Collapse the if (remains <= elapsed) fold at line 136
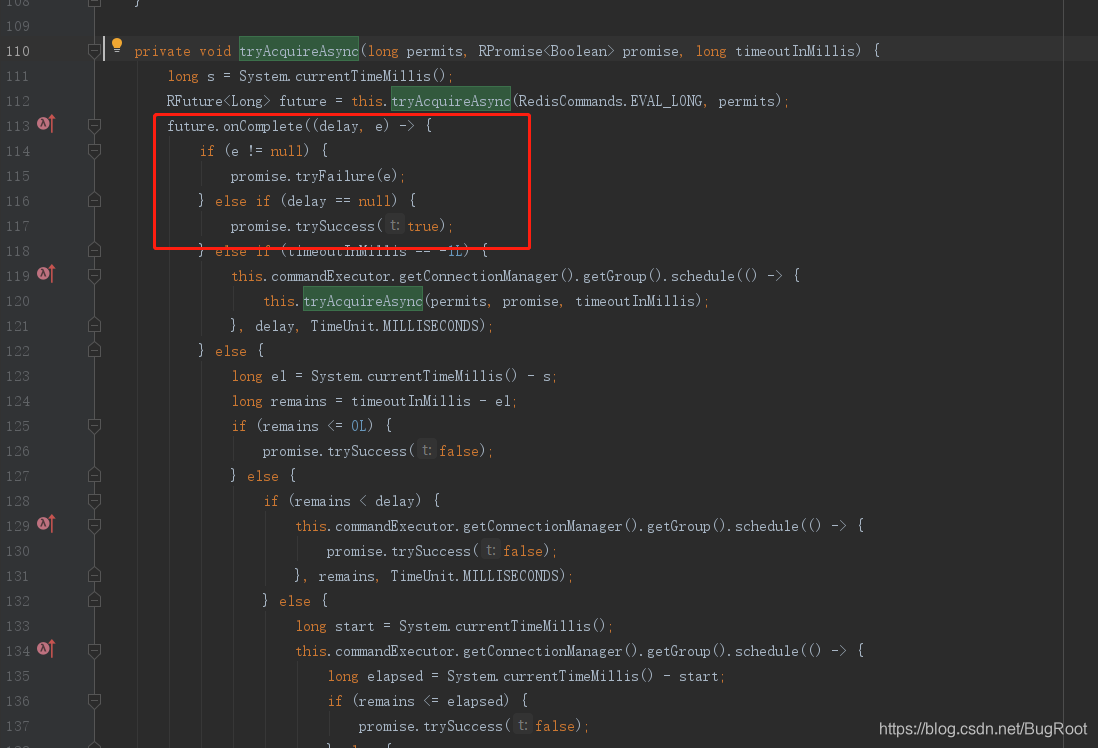 click(x=95, y=700)
